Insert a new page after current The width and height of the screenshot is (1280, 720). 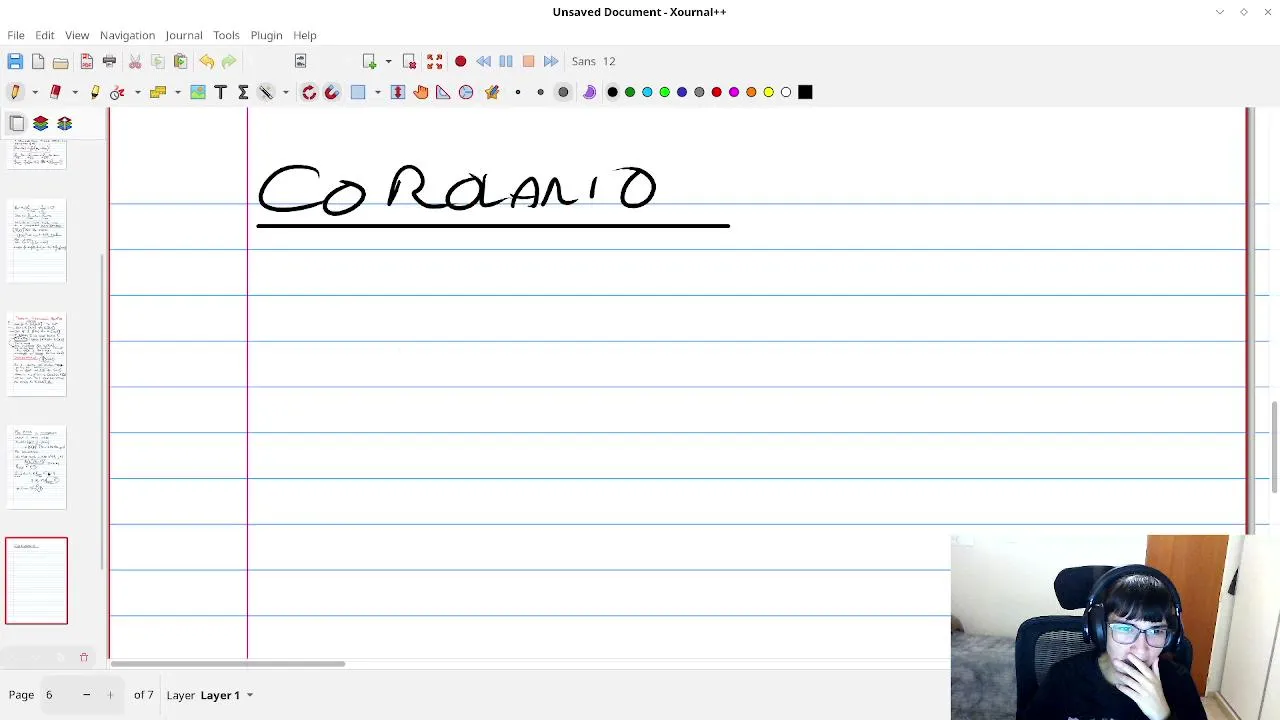pyautogui.click(x=370, y=61)
